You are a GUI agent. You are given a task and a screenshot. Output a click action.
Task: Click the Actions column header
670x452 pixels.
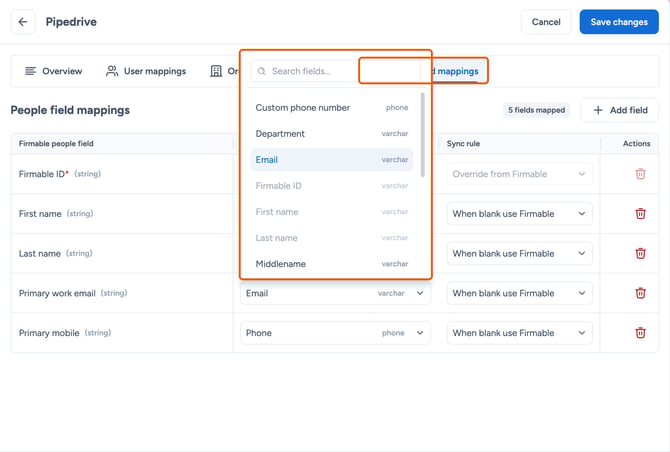pos(636,144)
